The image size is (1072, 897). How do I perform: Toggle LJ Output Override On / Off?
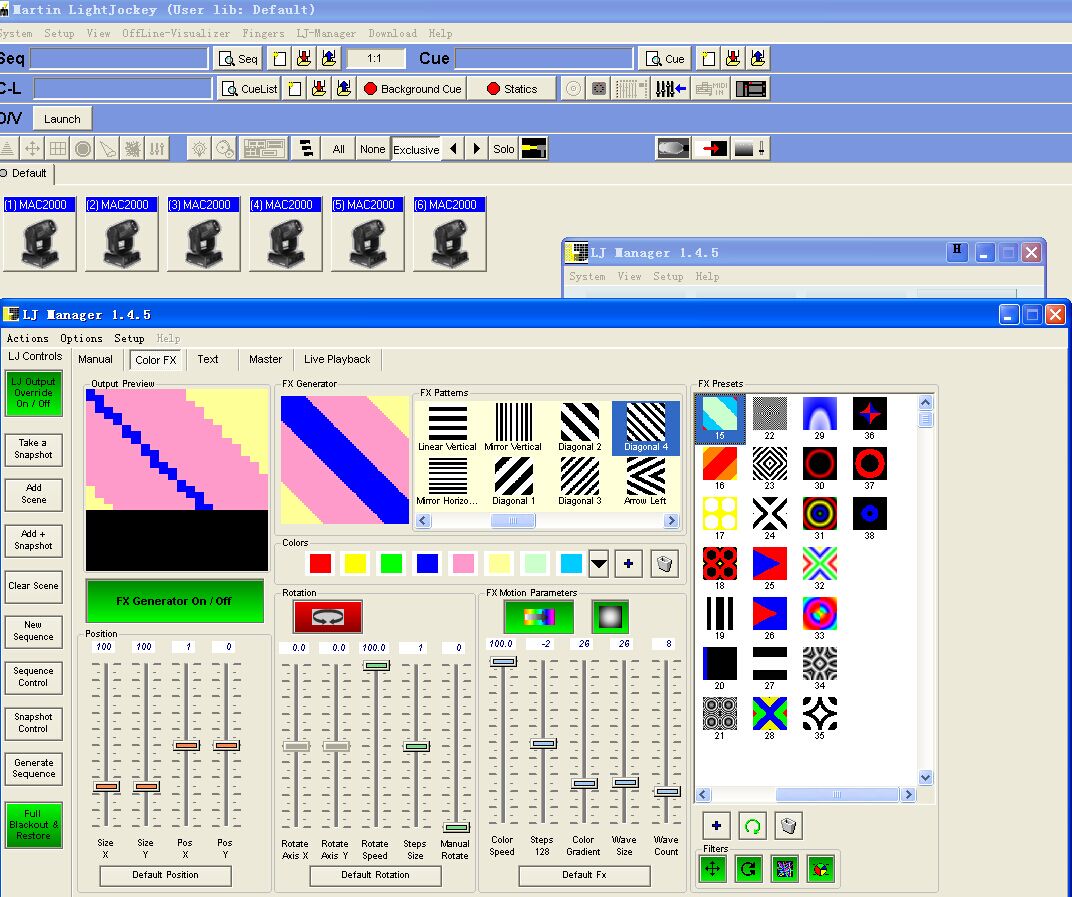point(34,393)
